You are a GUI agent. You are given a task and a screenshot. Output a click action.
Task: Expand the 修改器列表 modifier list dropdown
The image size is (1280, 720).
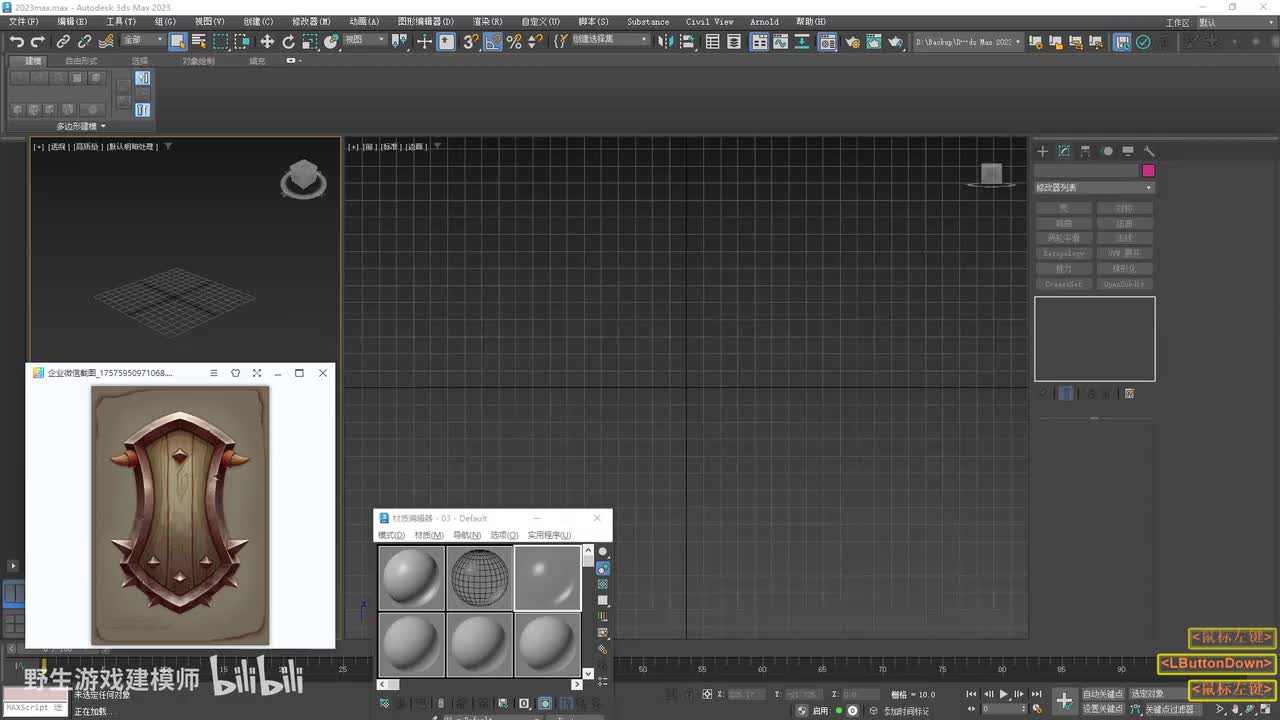(1094, 188)
